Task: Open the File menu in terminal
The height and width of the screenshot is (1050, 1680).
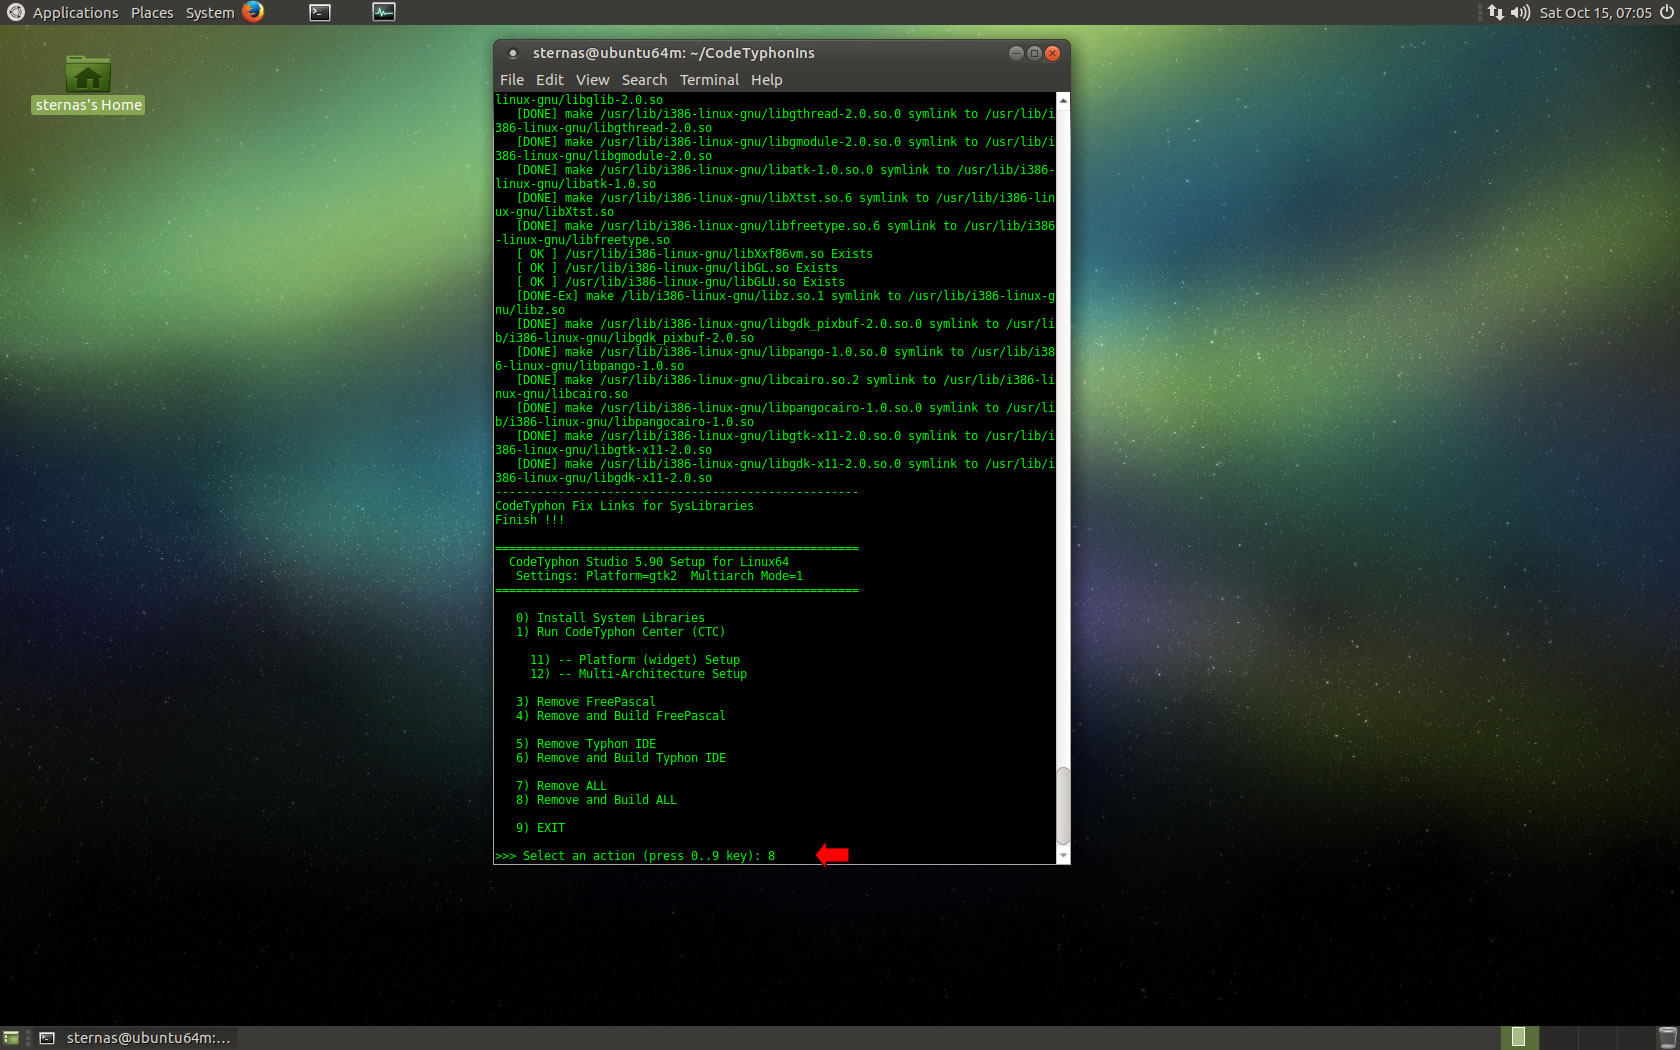Action: click(511, 80)
